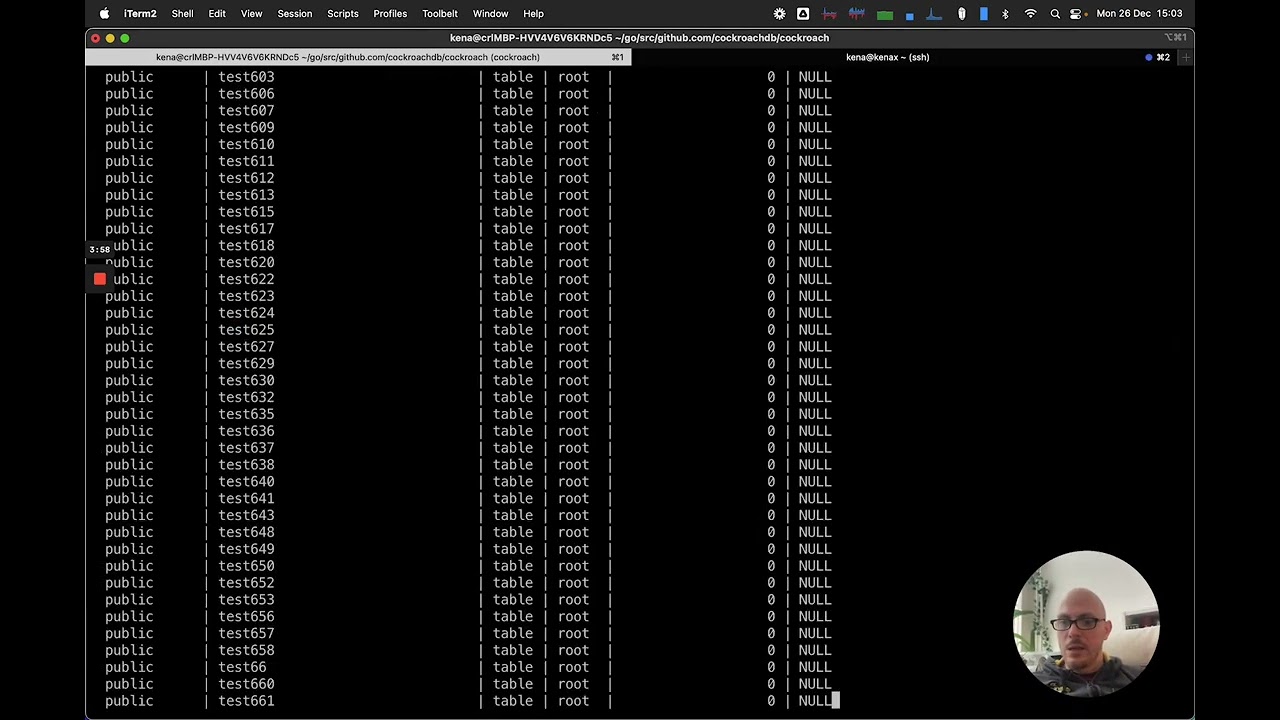This screenshot has height=720, width=1280.
Task: Open the Profiles menu
Action: (x=390, y=14)
